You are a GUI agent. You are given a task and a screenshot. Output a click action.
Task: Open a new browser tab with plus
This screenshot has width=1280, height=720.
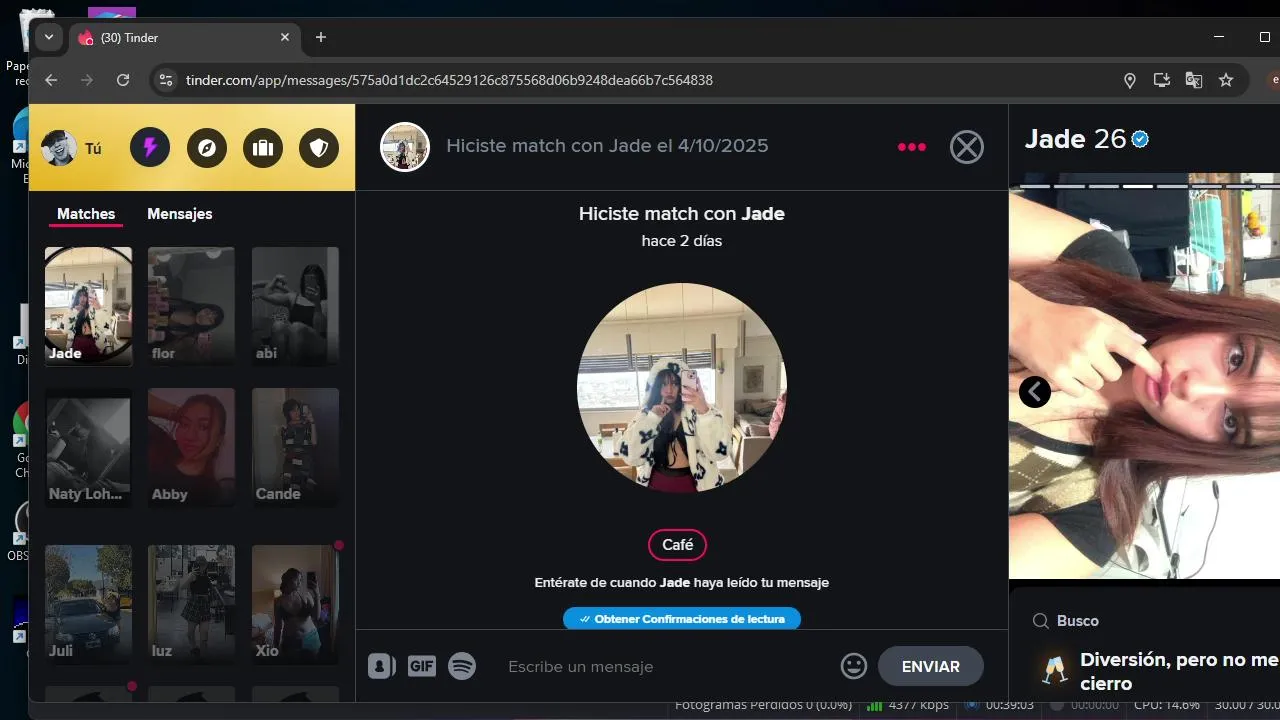(x=321, y=37)
